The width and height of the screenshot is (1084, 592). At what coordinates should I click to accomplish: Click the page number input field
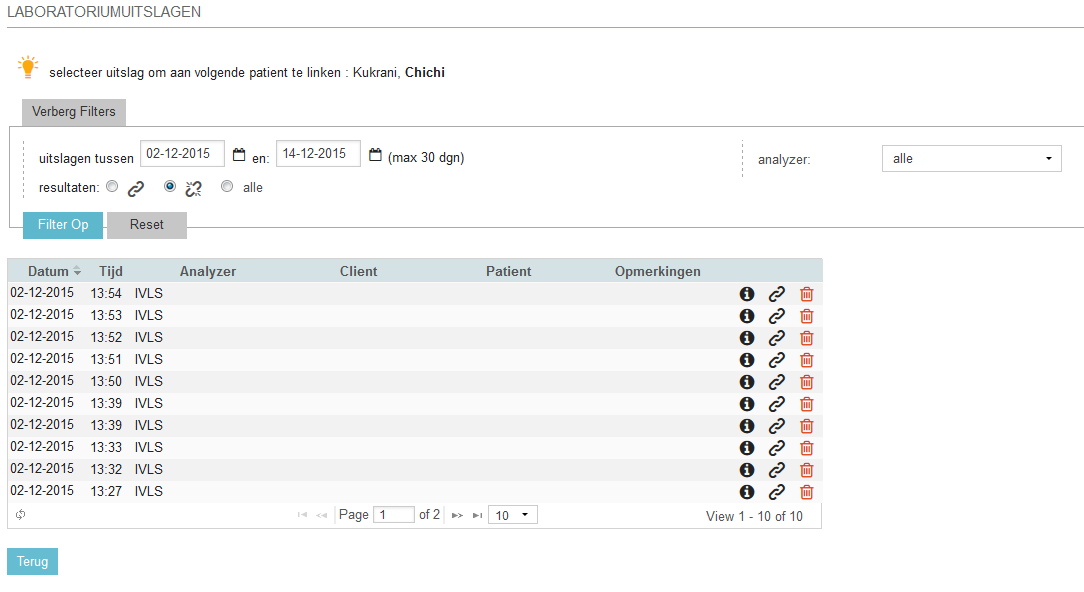[x=393, y=515]
